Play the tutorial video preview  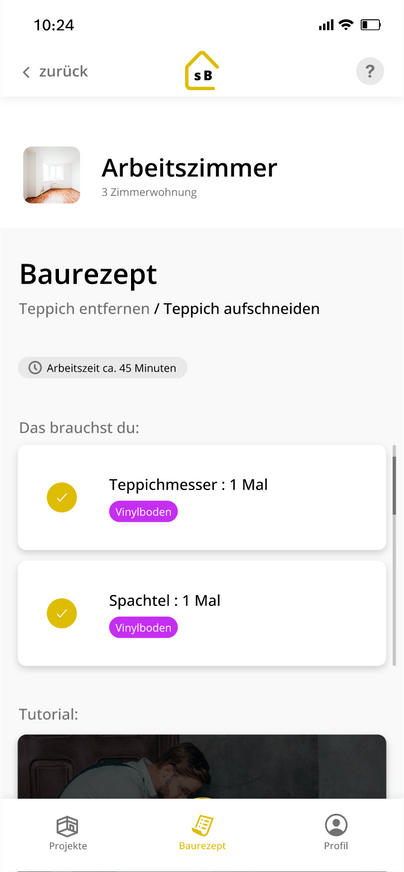click(201, 767)
